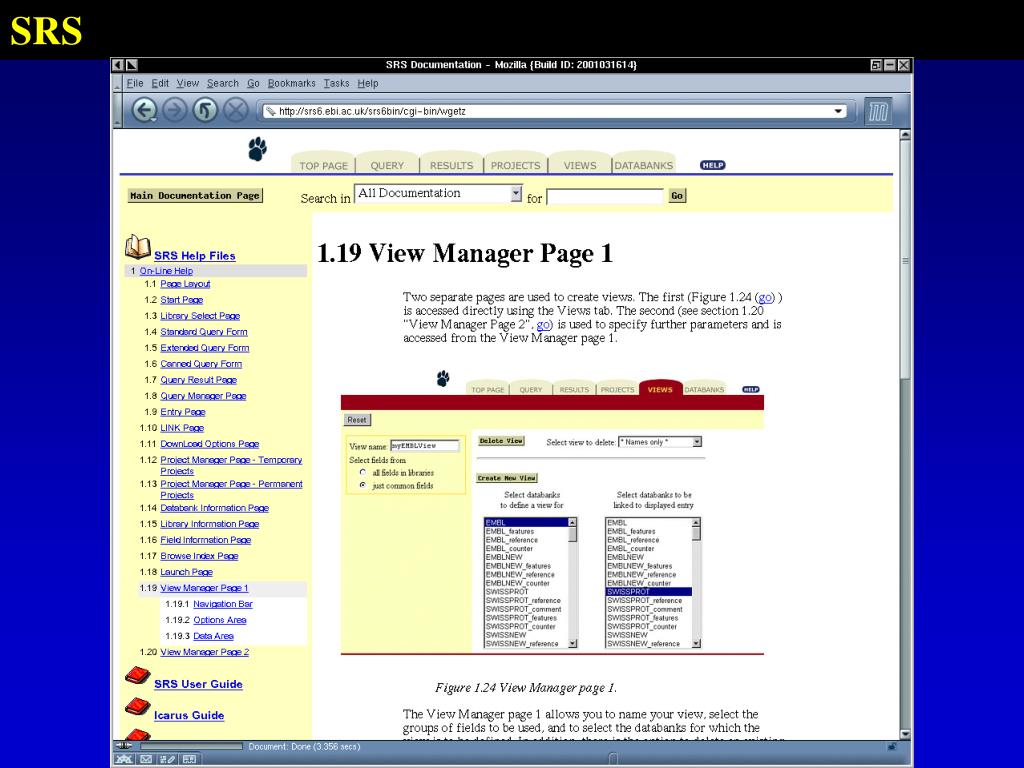Viewport: 1024px width, 768px height.
Task: Click the Reset button in the figure
Action: [357, 420]
